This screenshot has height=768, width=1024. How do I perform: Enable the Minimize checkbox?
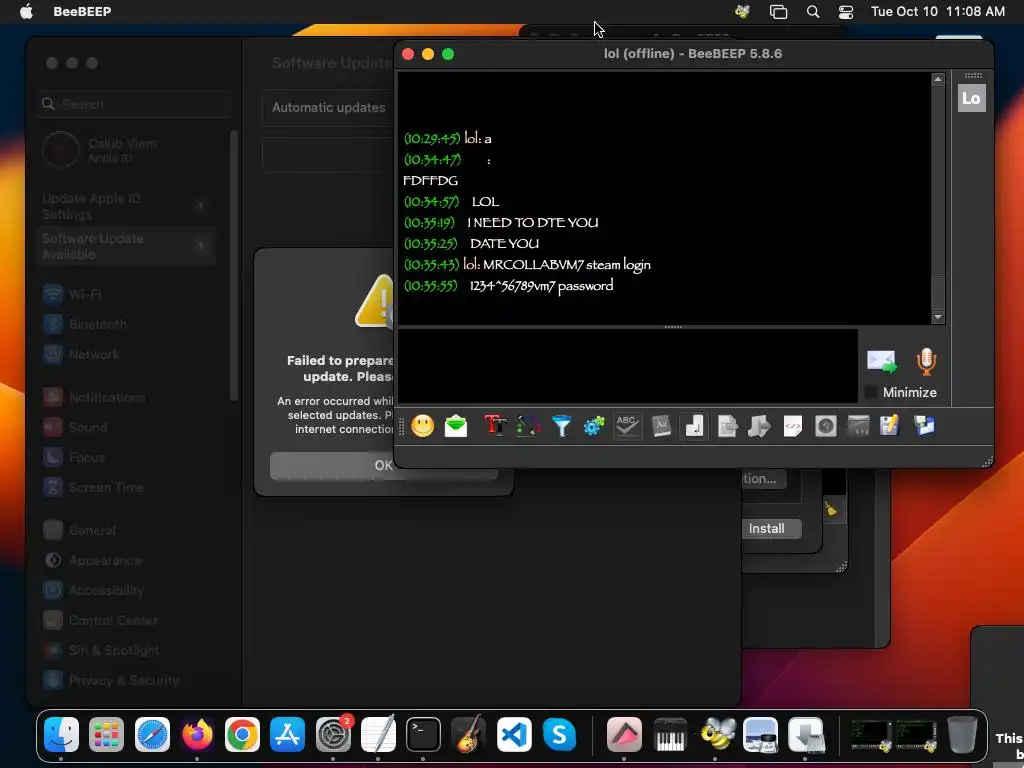click(x=871, y=392)
